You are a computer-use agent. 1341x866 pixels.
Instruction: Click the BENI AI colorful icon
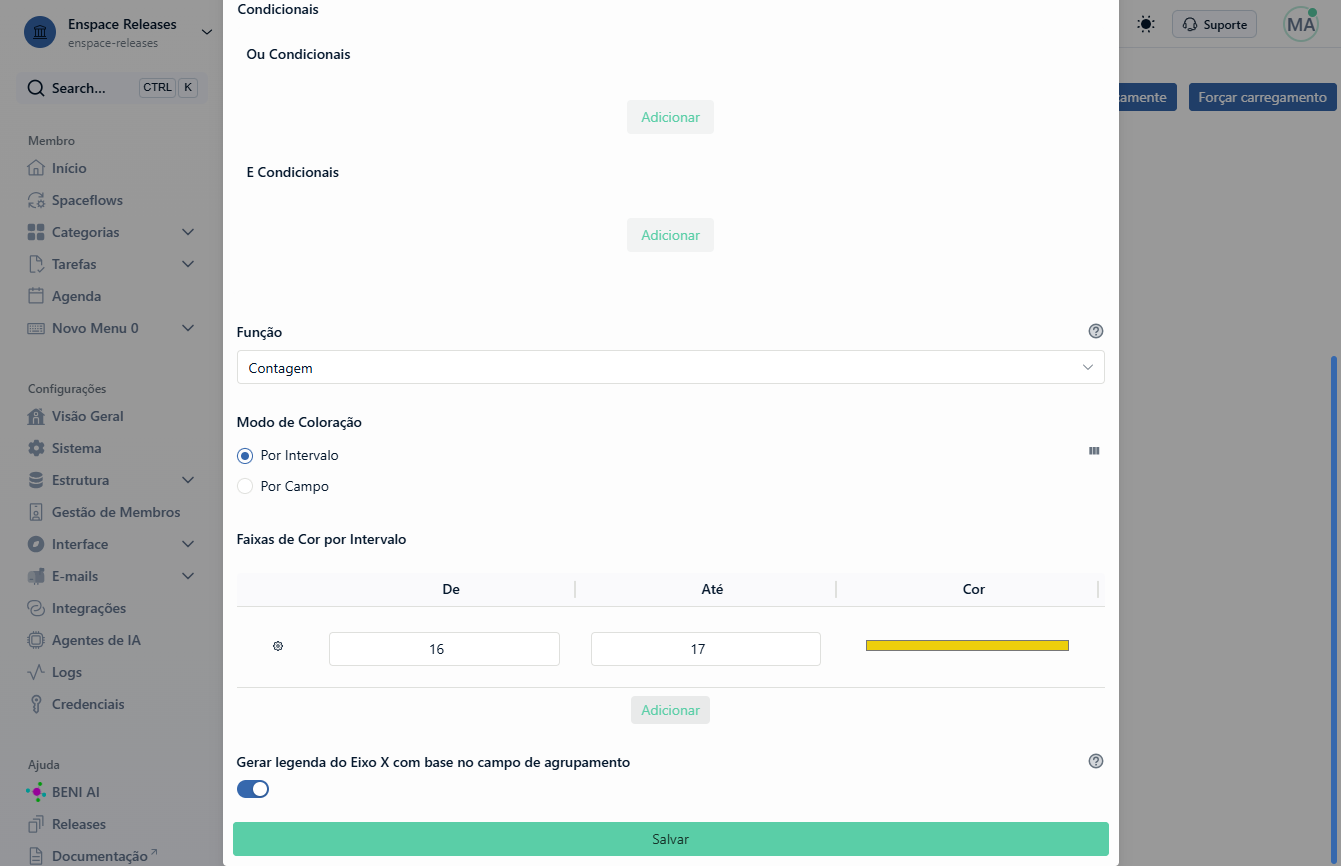[x=36, y=792]
